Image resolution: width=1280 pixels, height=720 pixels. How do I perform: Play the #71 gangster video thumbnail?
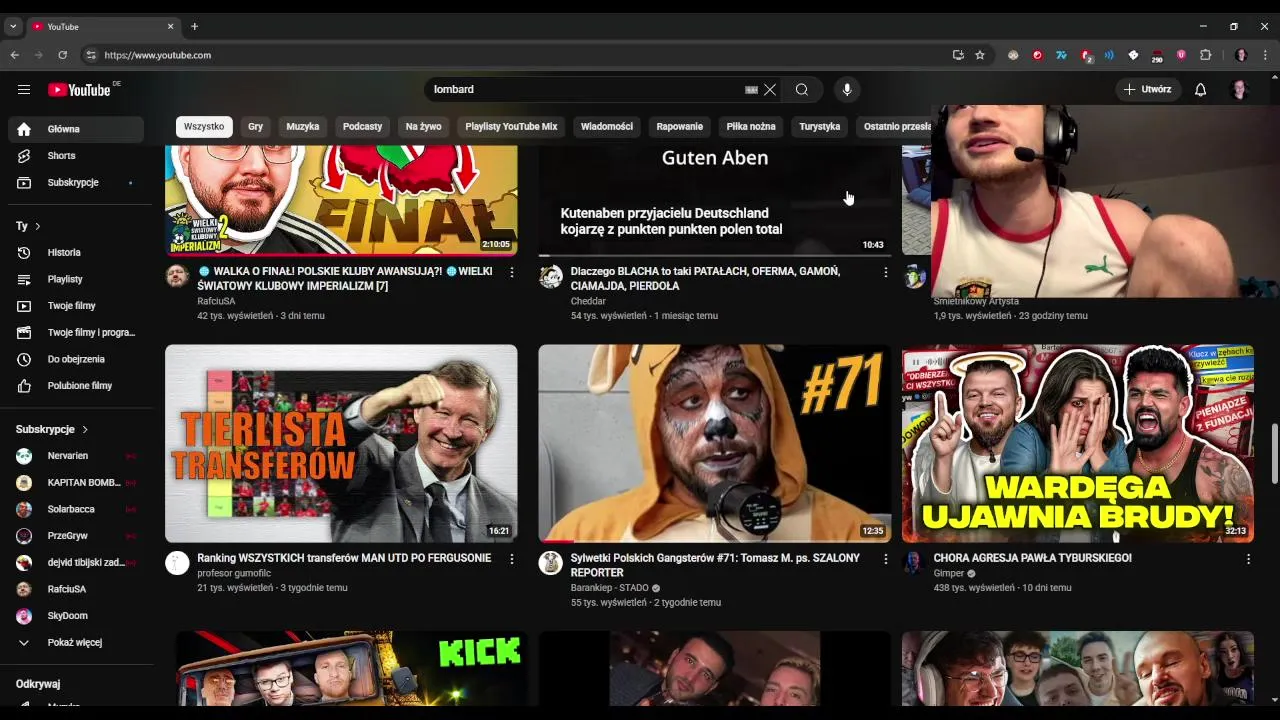pos(715,444)
